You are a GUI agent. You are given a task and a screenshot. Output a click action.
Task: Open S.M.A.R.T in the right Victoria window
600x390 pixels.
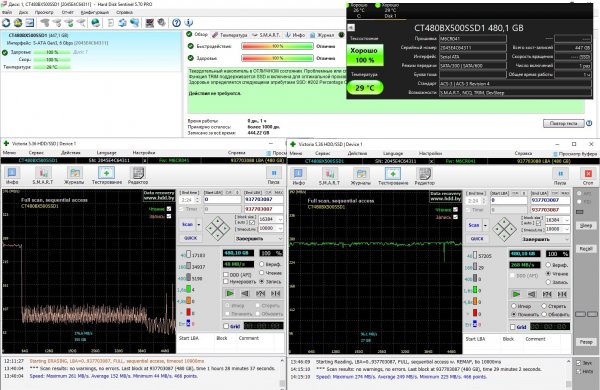coord(329,176)
